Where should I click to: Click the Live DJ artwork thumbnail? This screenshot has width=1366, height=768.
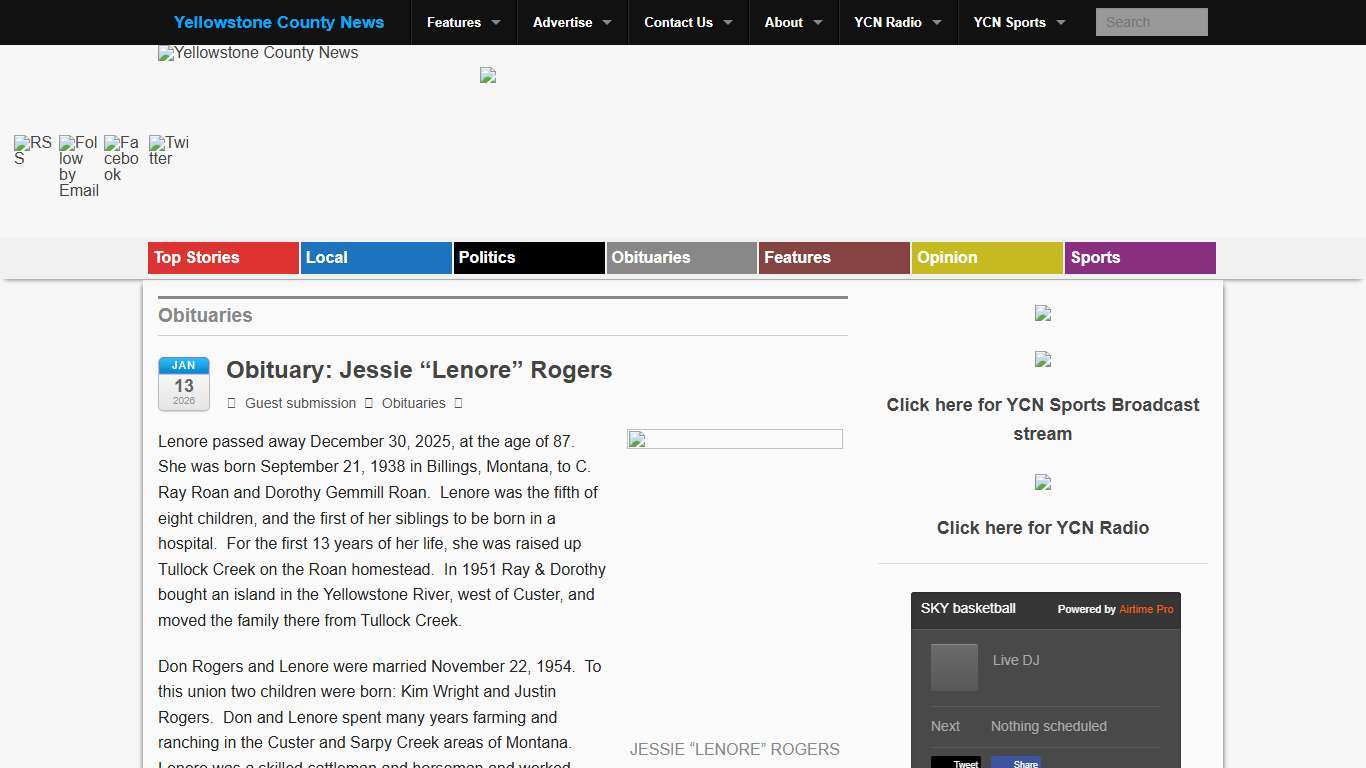click(954, 667)
